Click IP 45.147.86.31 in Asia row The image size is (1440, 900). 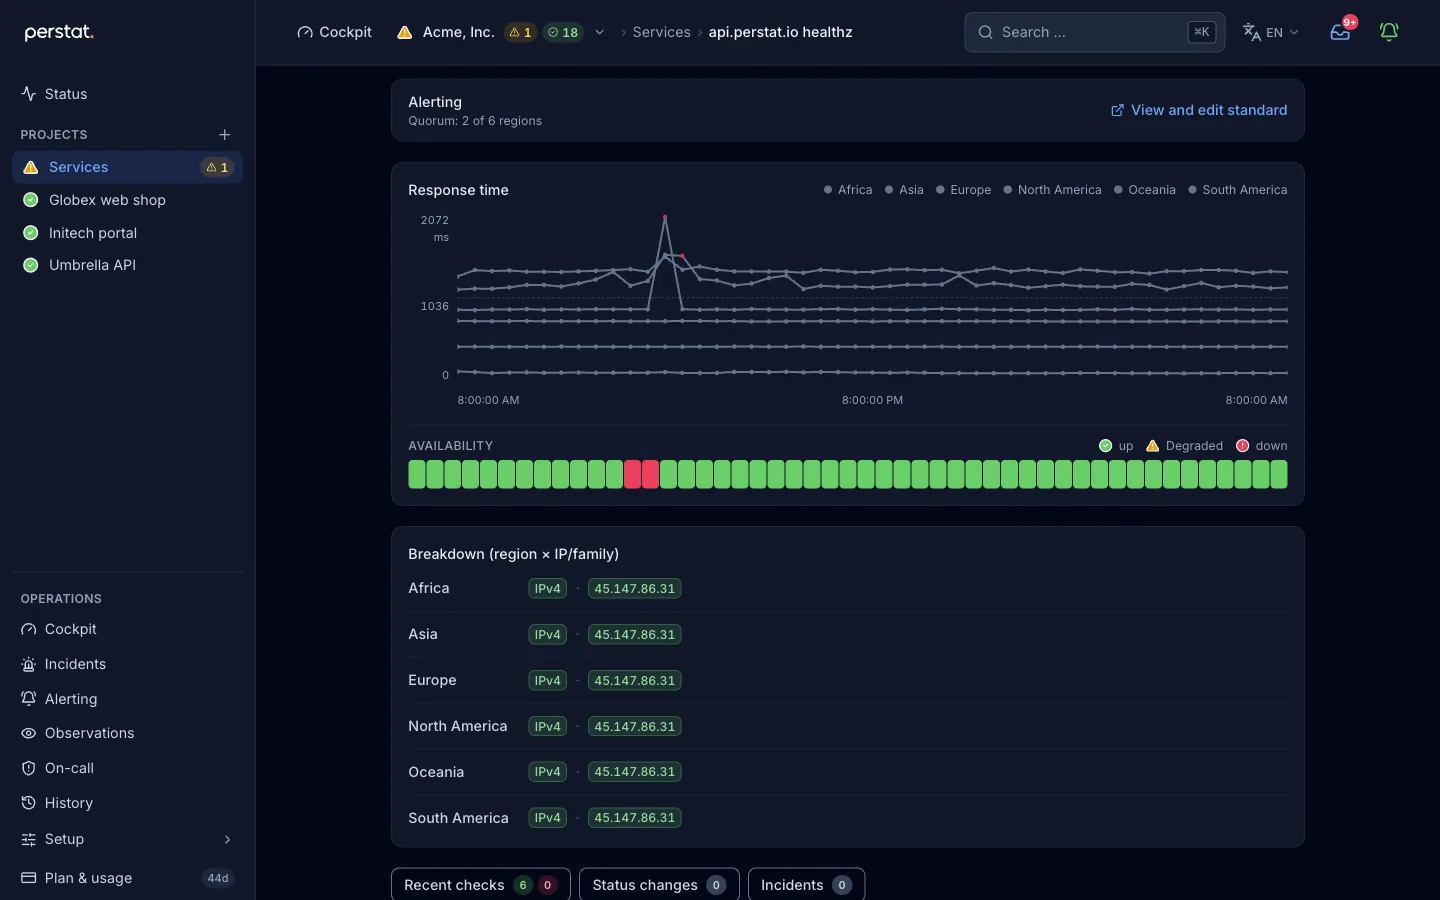coord(634,635)
